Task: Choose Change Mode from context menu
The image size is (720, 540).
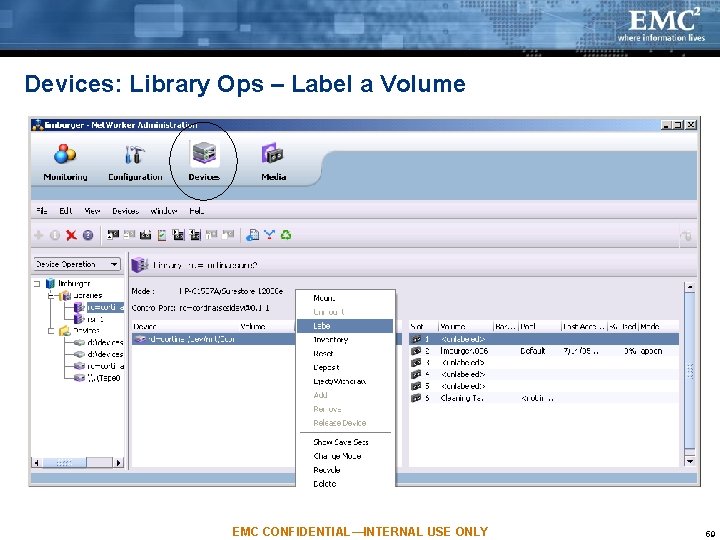Action: coord(345,456)
